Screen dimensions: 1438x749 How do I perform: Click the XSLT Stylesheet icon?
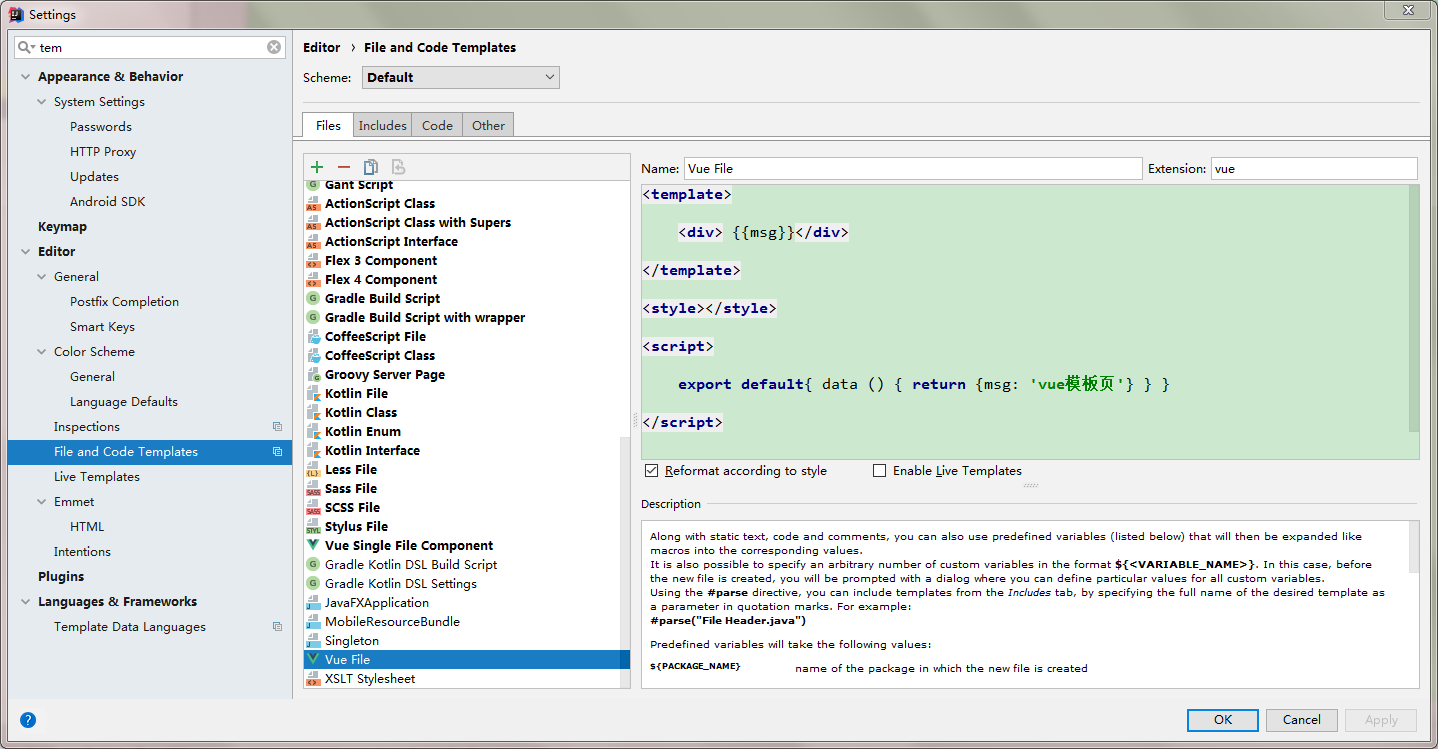313,679
